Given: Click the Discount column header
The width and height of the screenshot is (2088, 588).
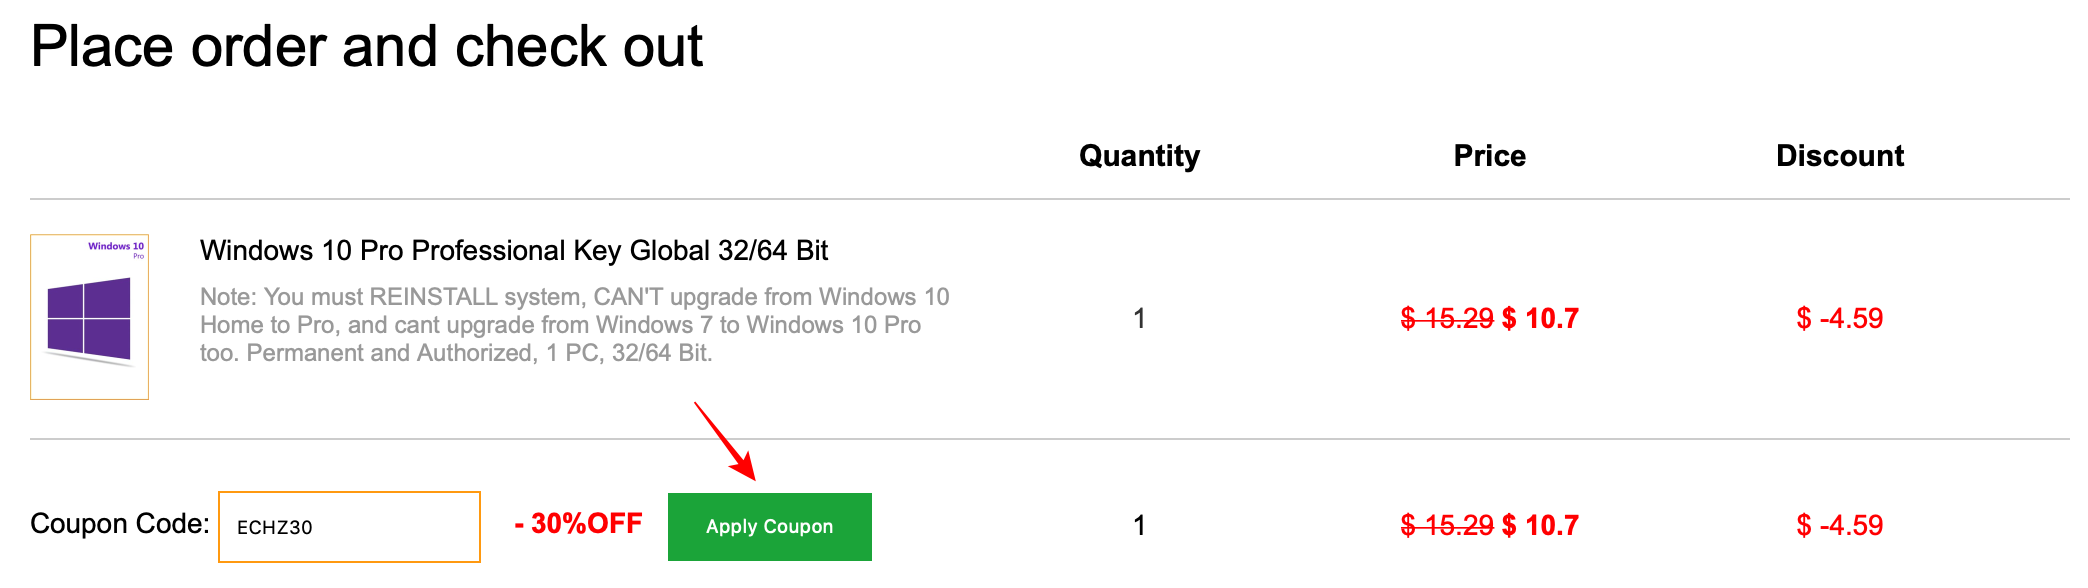Looking at the screenshot, I should 1839,156.
